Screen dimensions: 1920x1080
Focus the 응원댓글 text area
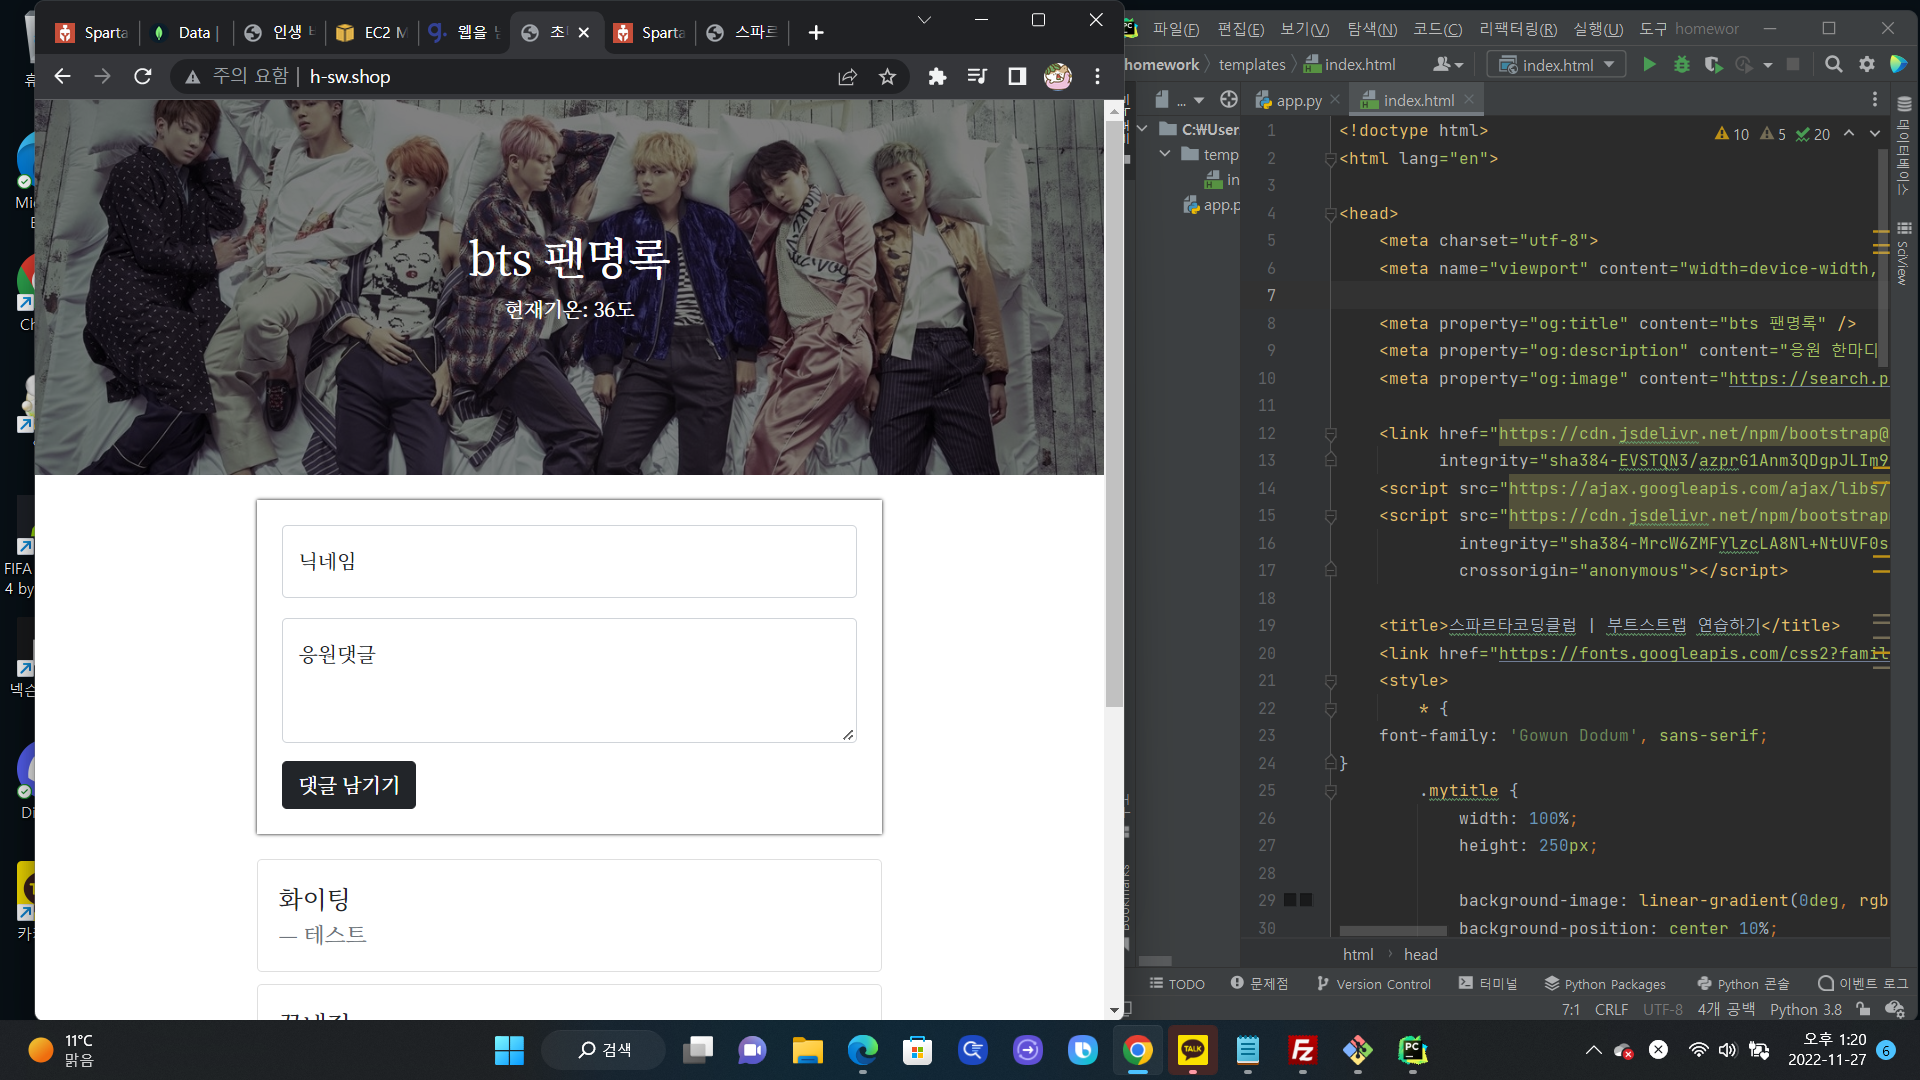tap(569, 680)
